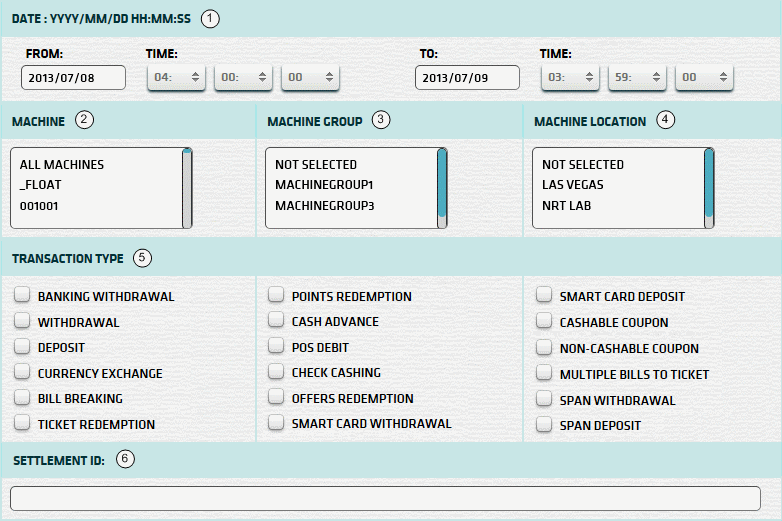Click the From date field 2013/07/08
Screen dimensions: 782x521
click(x=73, y=77)
